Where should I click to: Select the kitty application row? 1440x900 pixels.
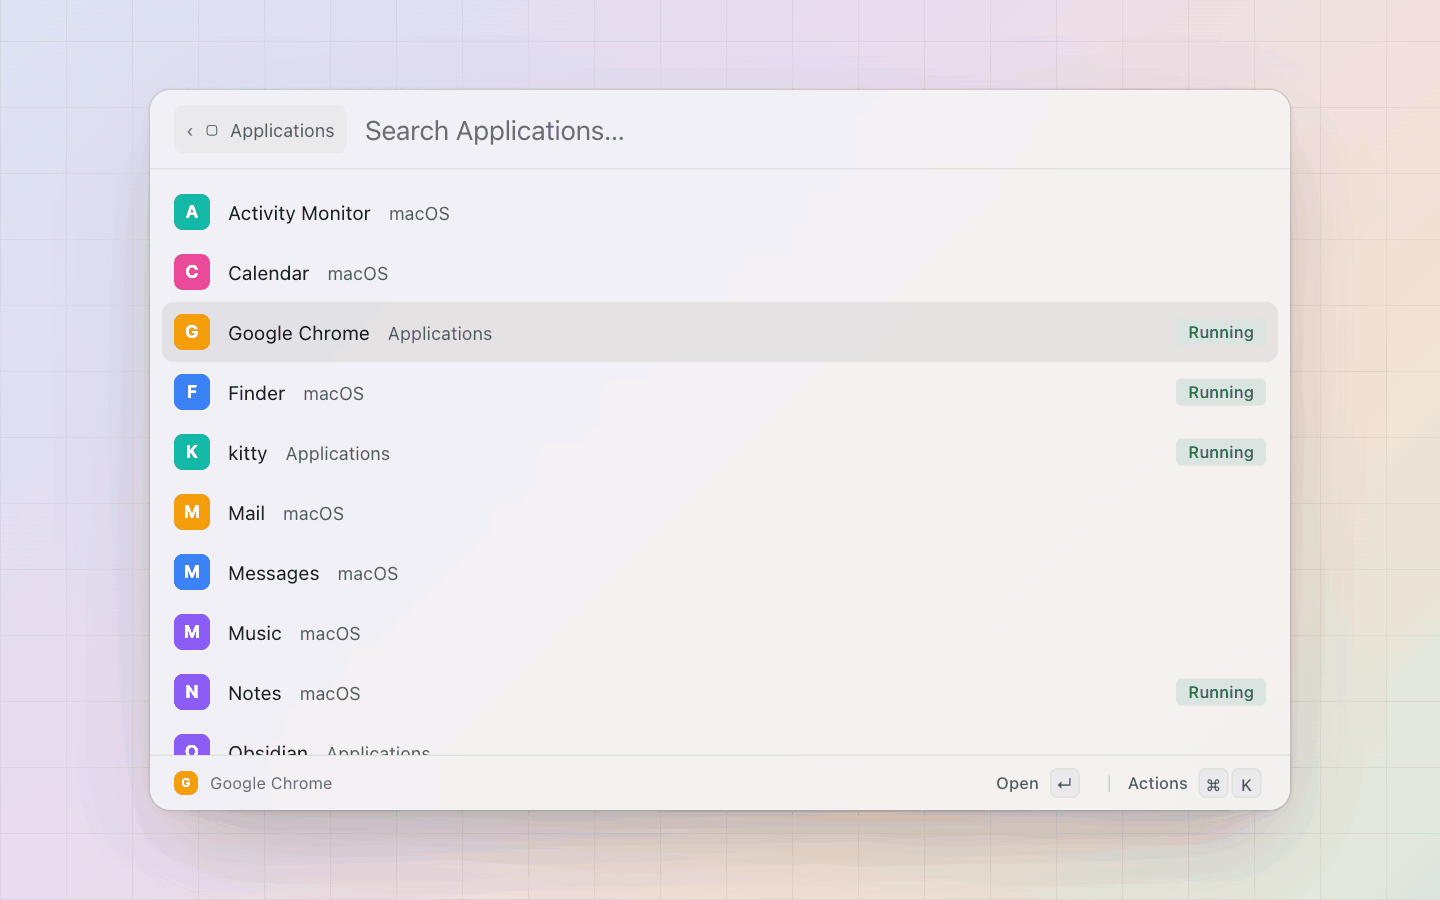tap(720, 452)
